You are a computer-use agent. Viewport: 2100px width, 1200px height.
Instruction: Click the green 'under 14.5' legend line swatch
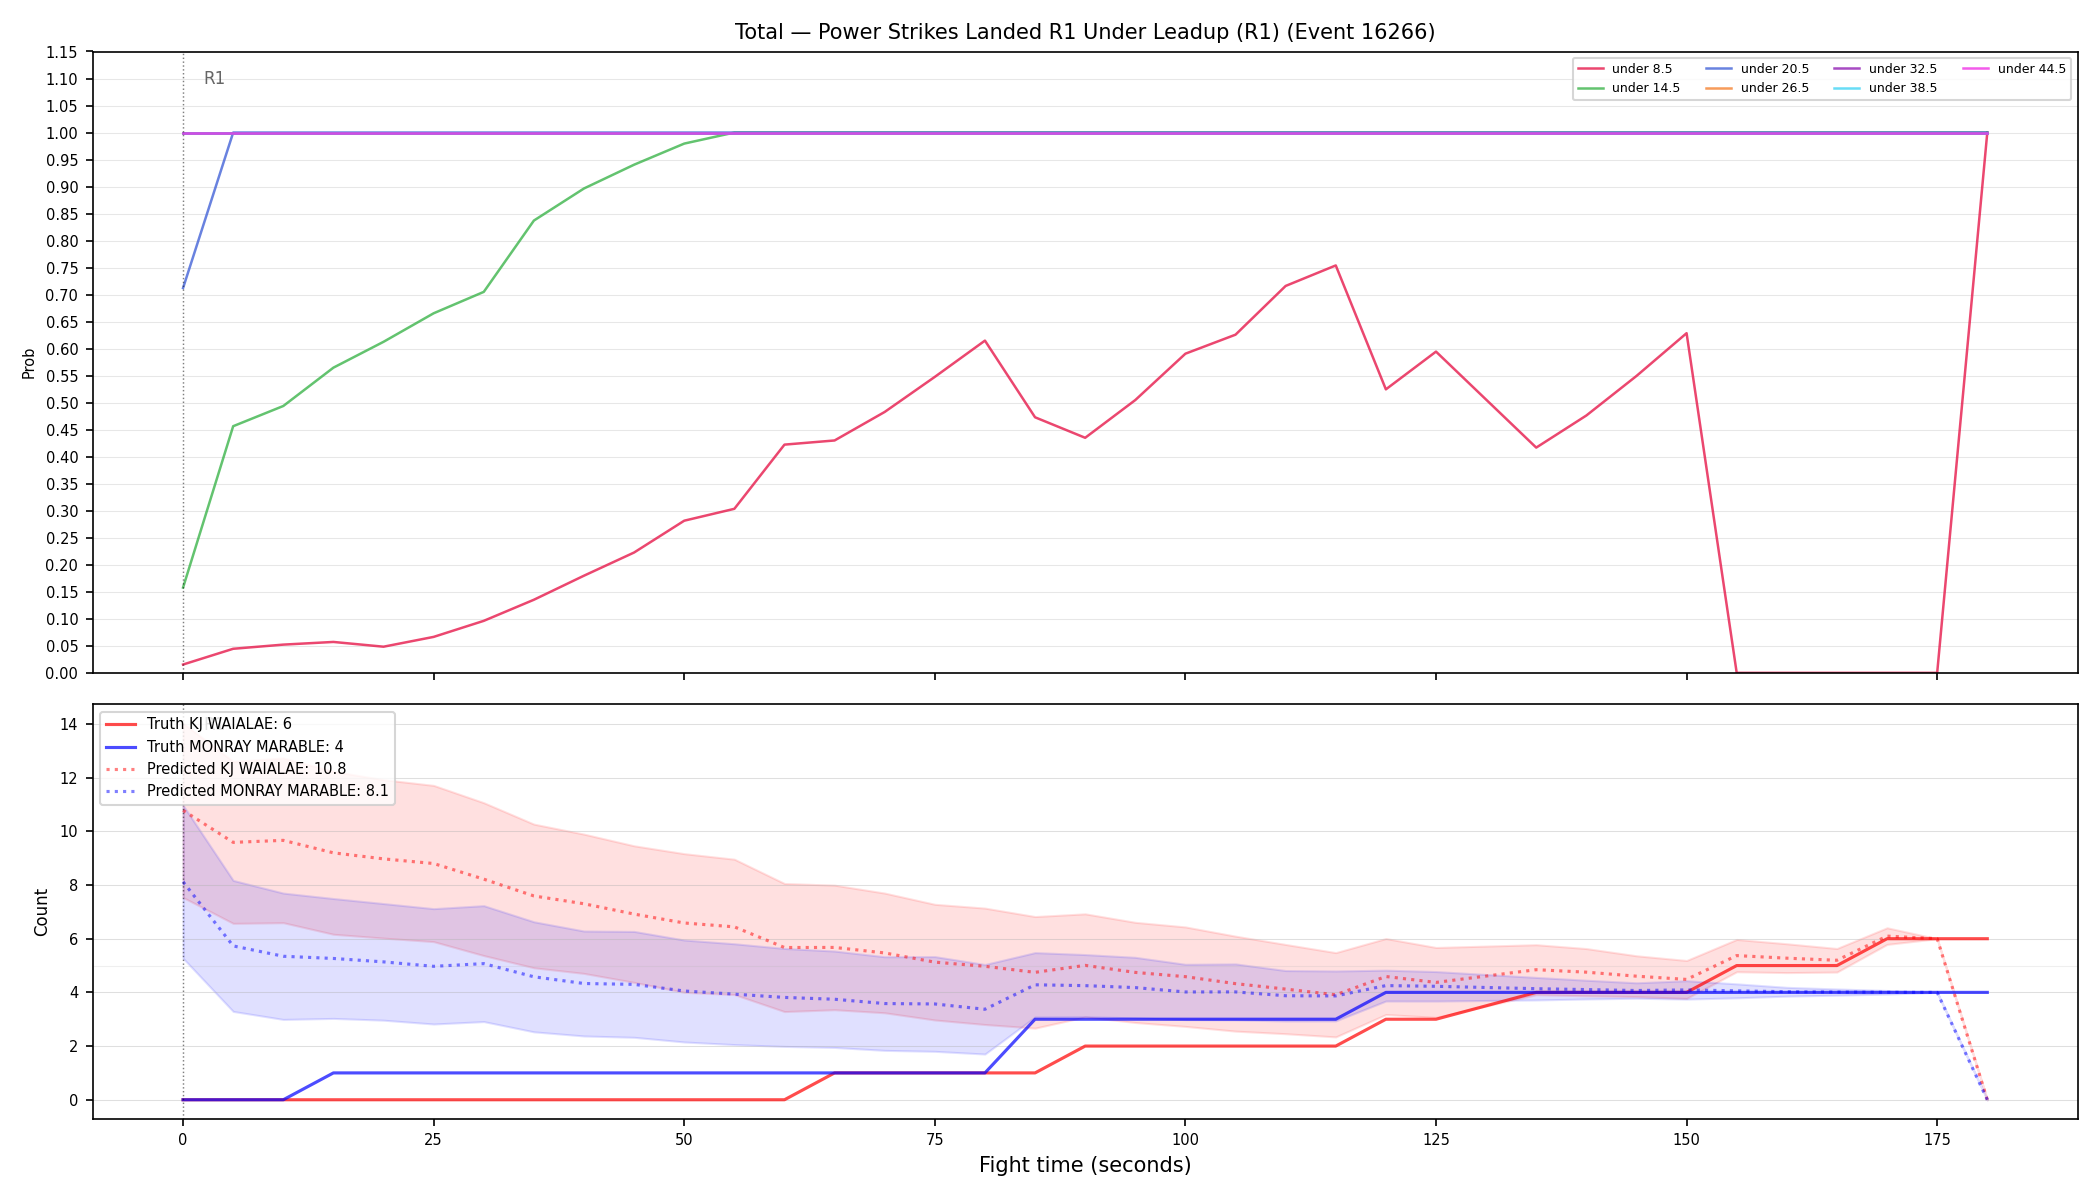(x=1590, y=88)
